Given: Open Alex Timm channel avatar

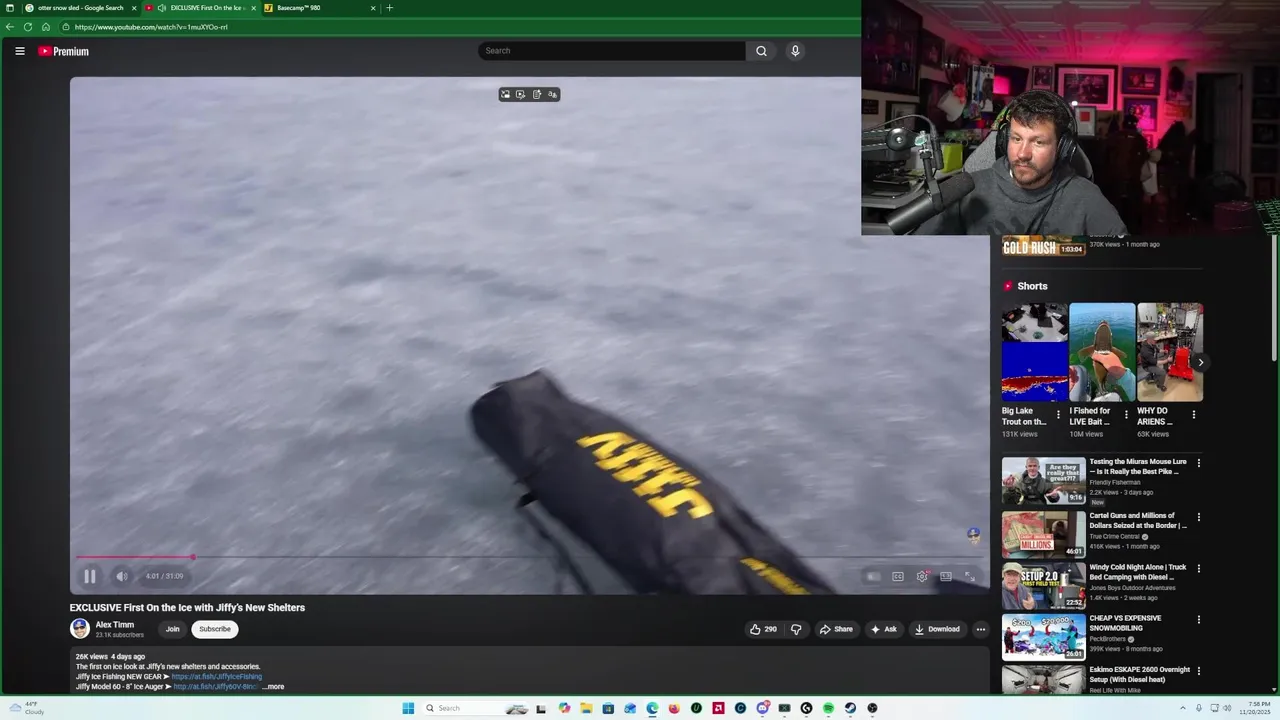Looking at the screenshot, I should click(x=80, y=629).
